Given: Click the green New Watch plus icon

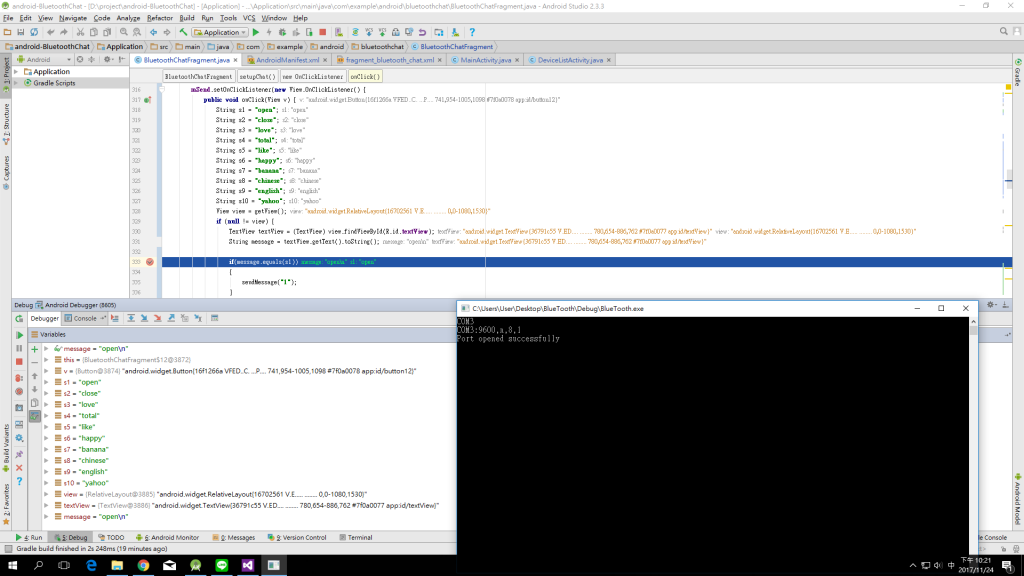Looking at the screenshot, I should (x=35, y=349).
